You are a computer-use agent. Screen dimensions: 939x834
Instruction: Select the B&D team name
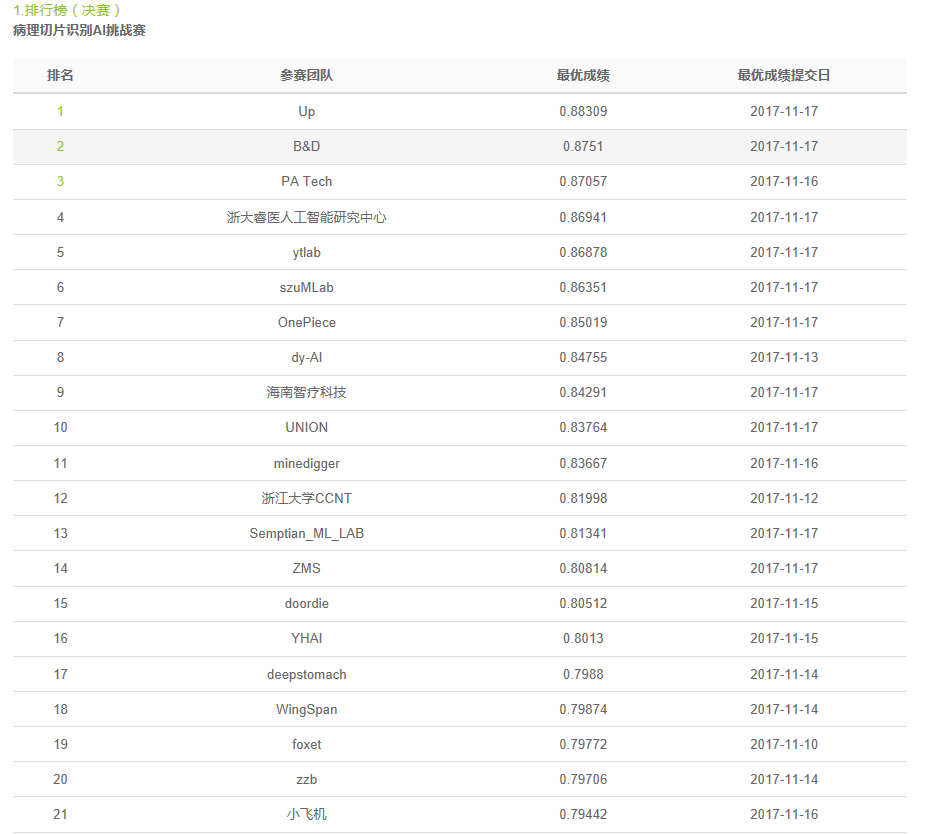tap(307, 146)
